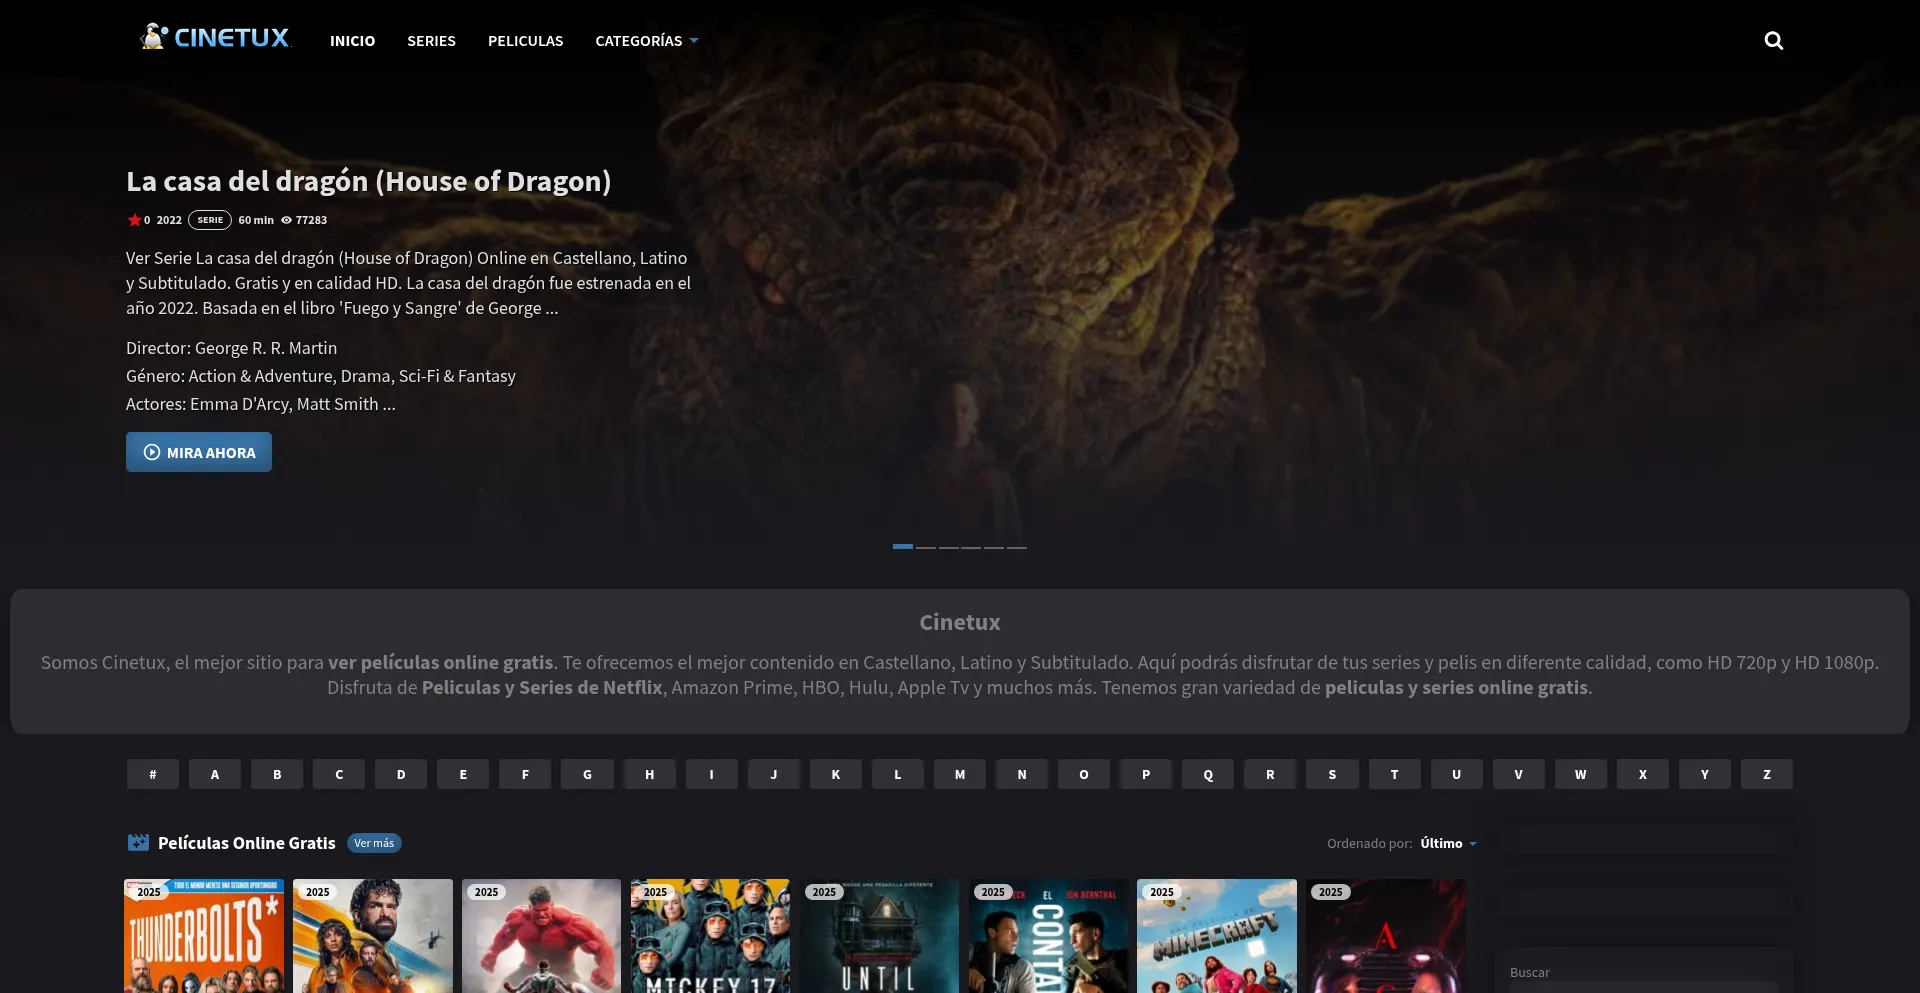
Task: Open the Ordenado por Último dropdown
Action: (1448, 844)
